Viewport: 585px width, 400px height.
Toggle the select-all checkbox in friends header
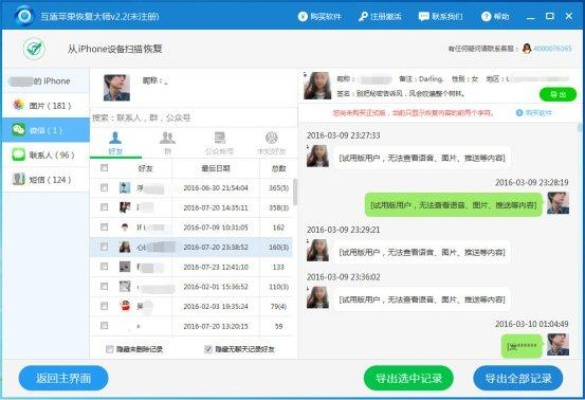(104, 168)
